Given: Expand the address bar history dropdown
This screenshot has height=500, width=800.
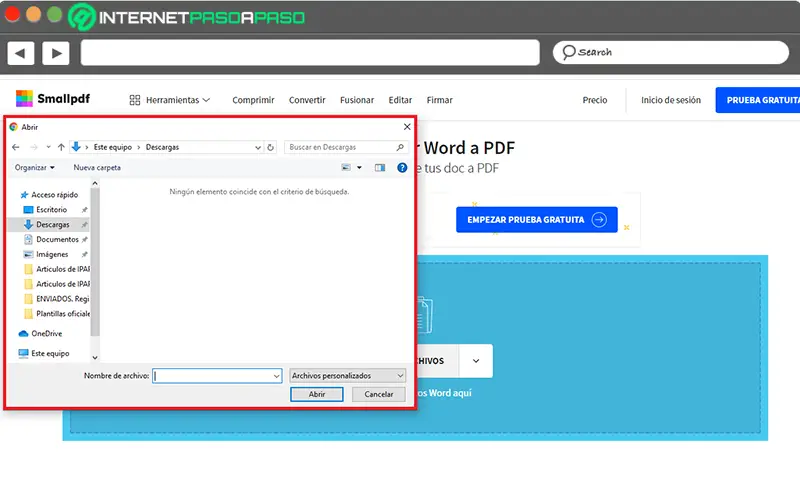Looking at the screenshot, I should [x=258, y=147].
